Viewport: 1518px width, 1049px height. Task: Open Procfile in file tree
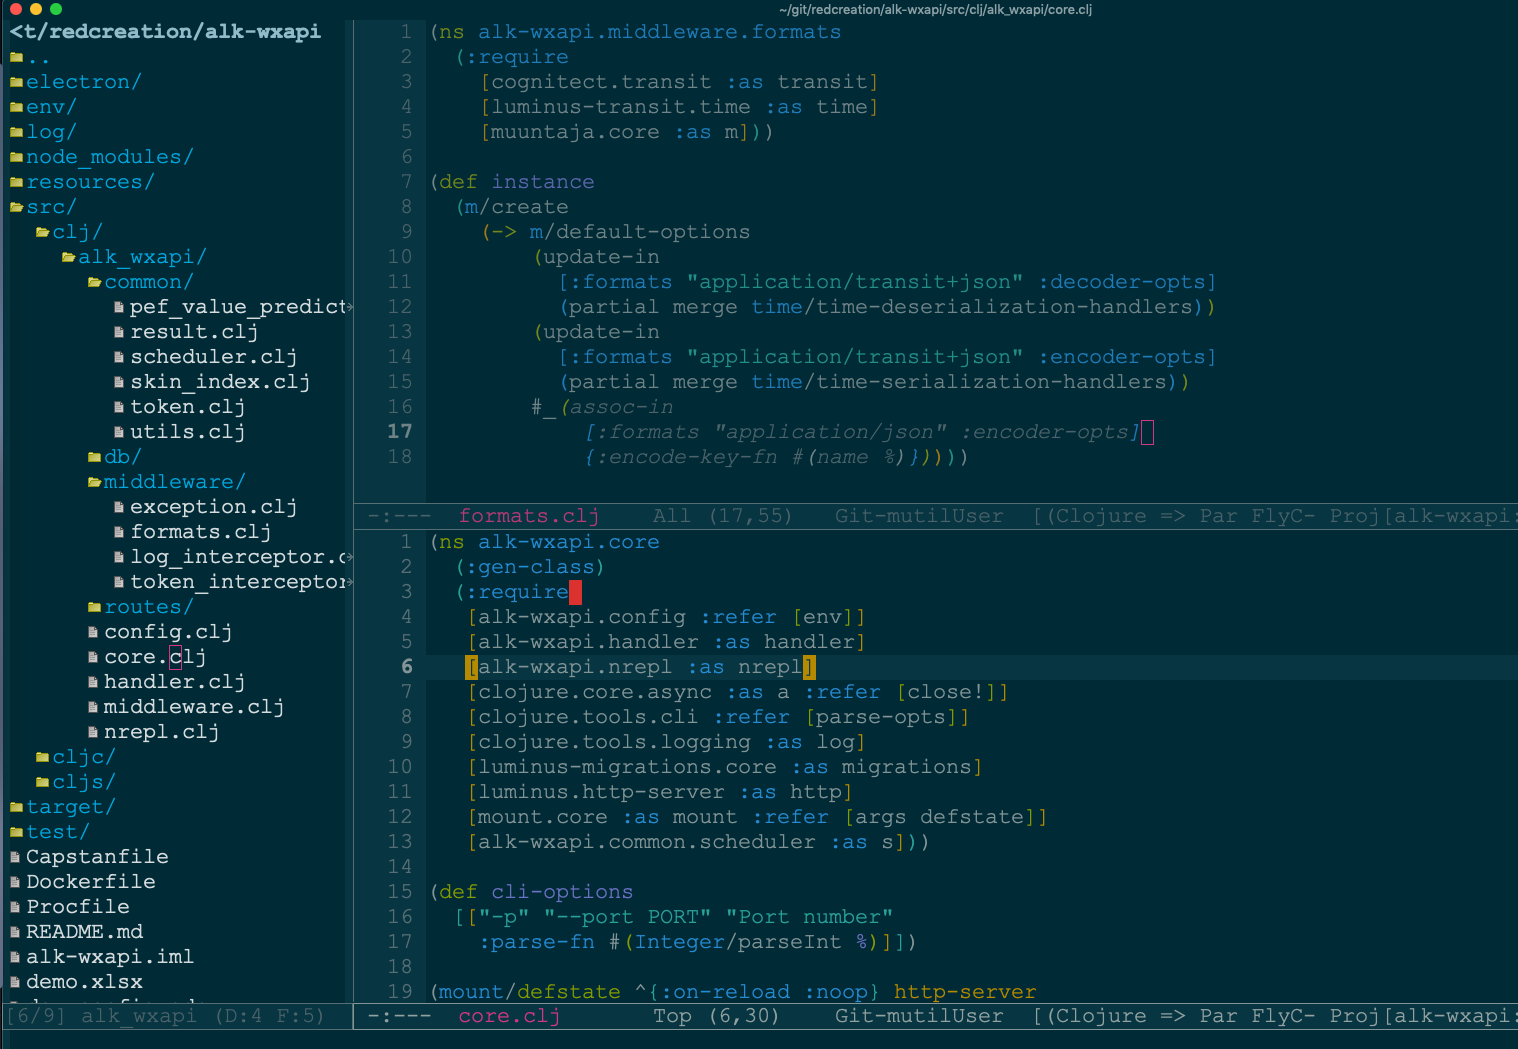click(78, 907)
